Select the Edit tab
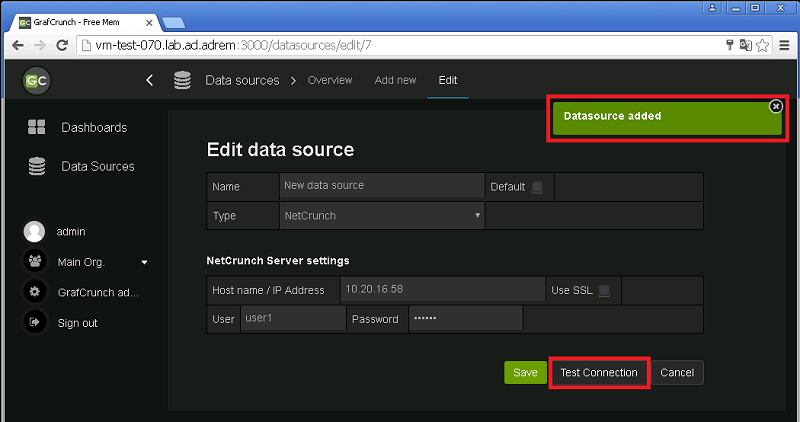Viewport: 800px width, 422px height. (448, 80)
